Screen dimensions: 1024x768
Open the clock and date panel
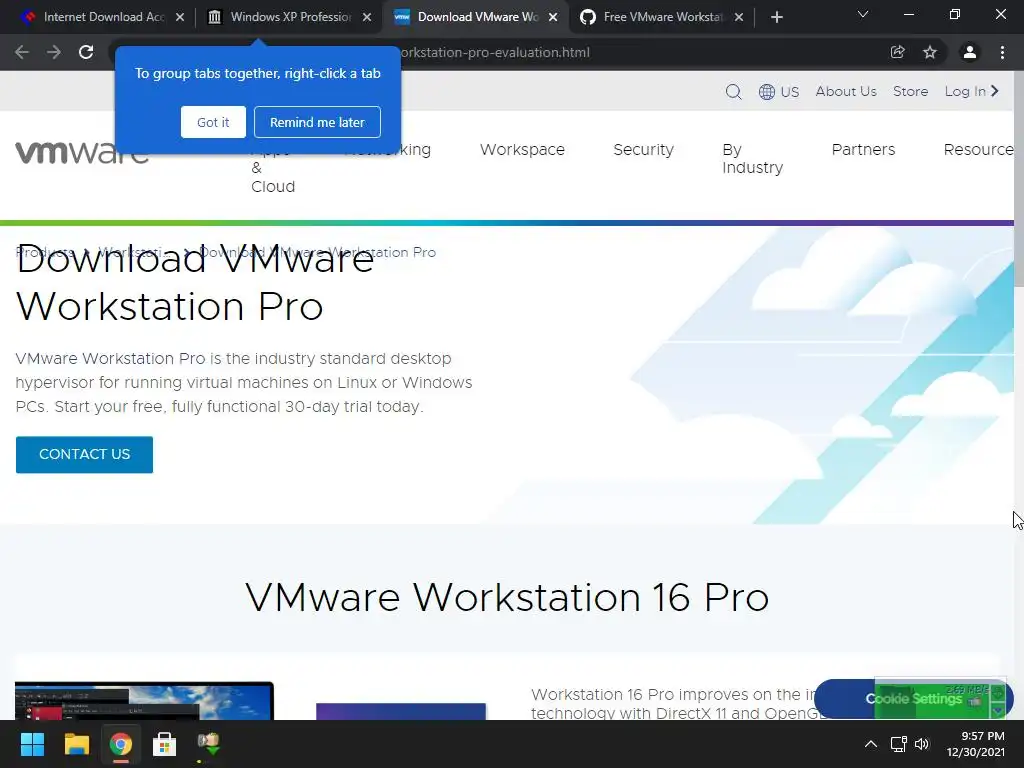click(976, 744)
